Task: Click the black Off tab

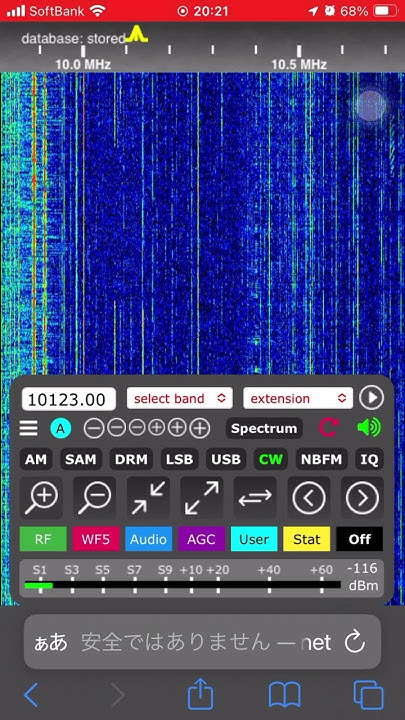Action: point(360,539)
